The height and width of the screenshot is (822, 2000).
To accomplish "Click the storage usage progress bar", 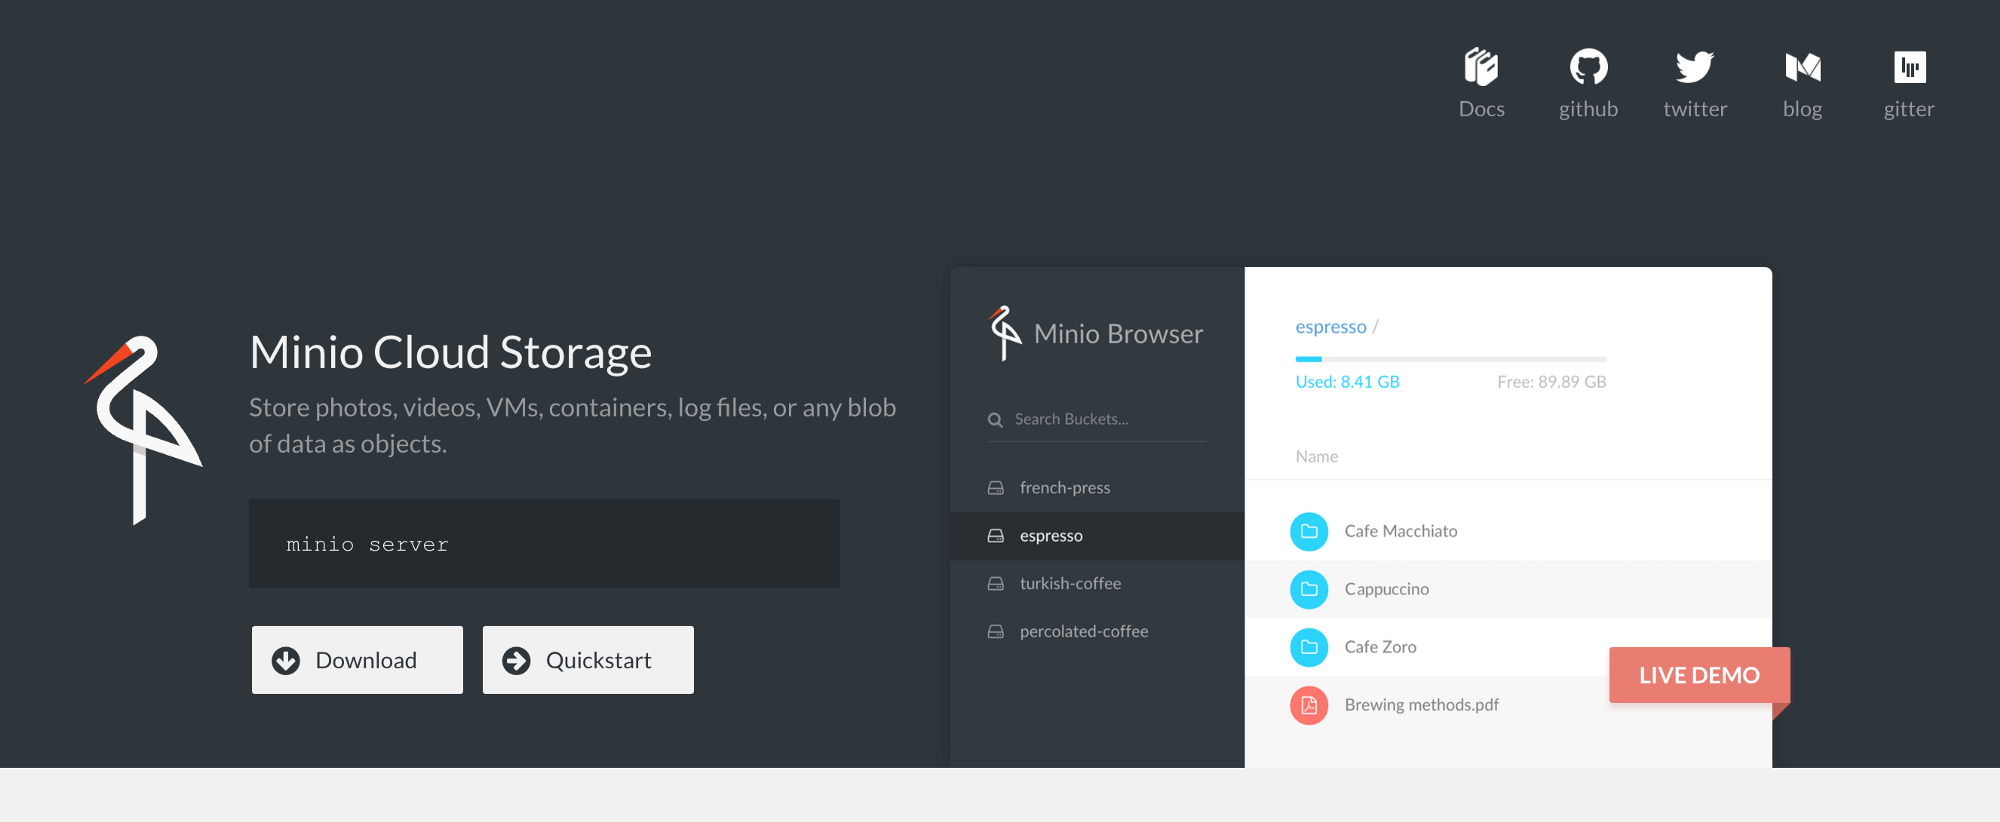I will (1451, 359).
